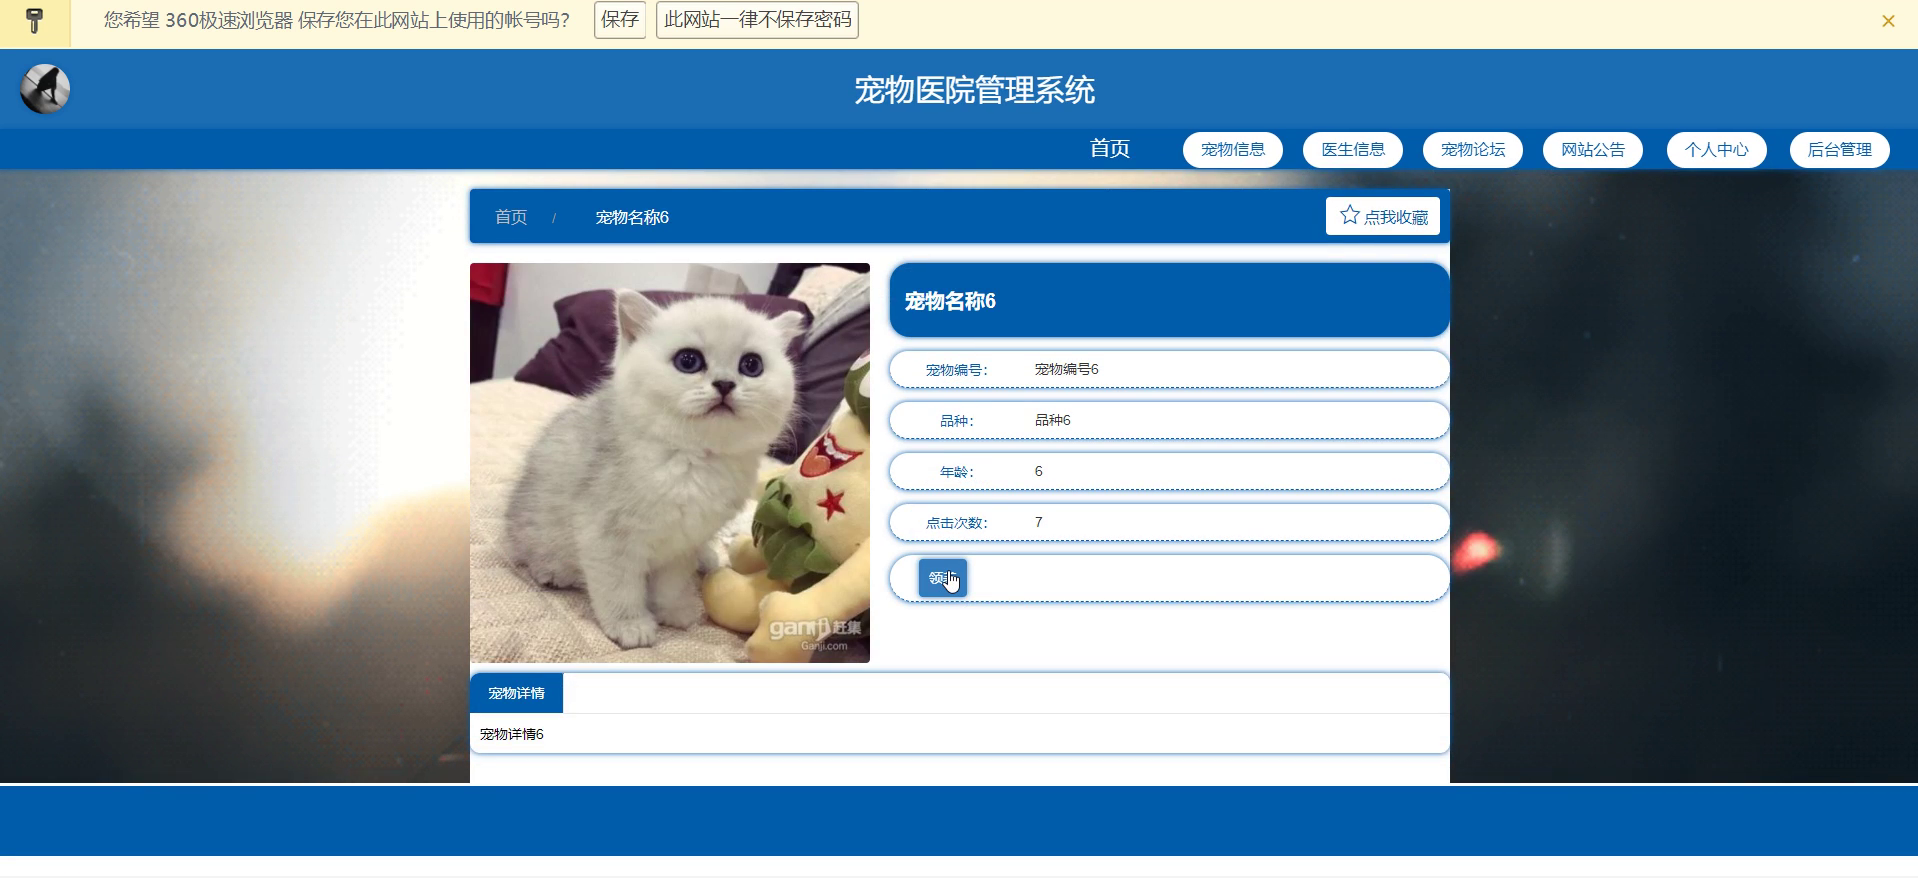This screenshot has height=878, width=1918.
Task: Go to 医生信息 section
Action: [1353, 150]
